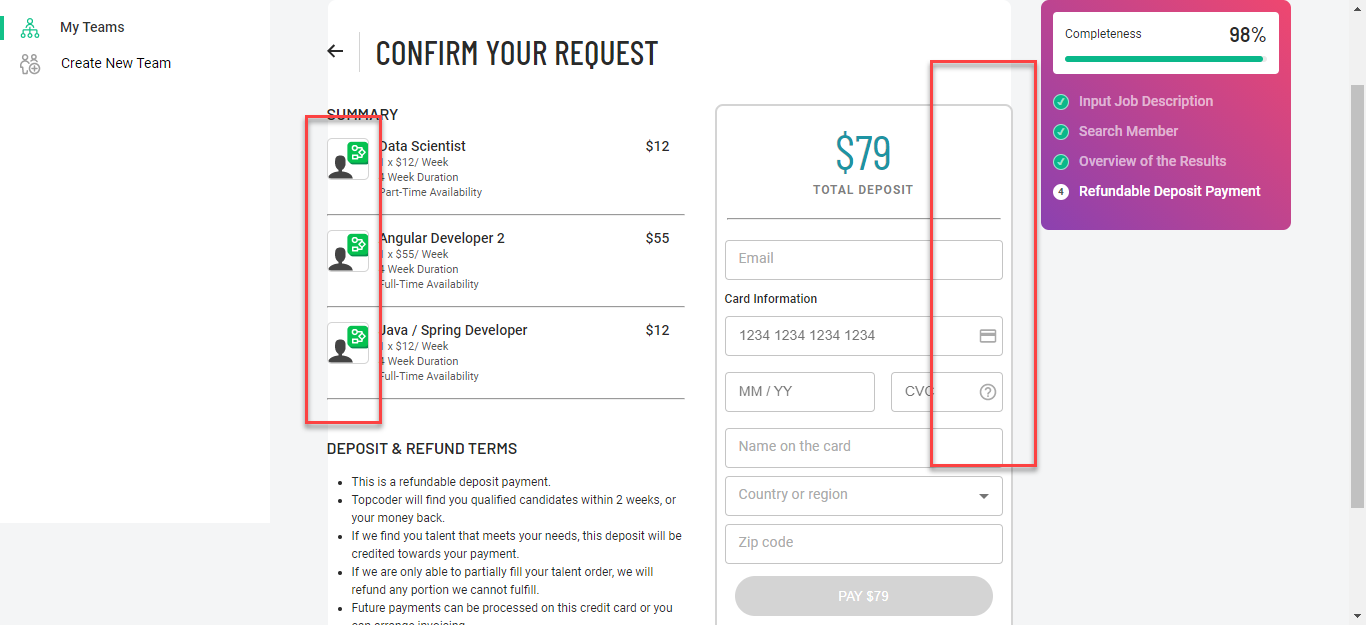
Task: Click the Data Scientist role avatar icon
Action: coord(348,159)
